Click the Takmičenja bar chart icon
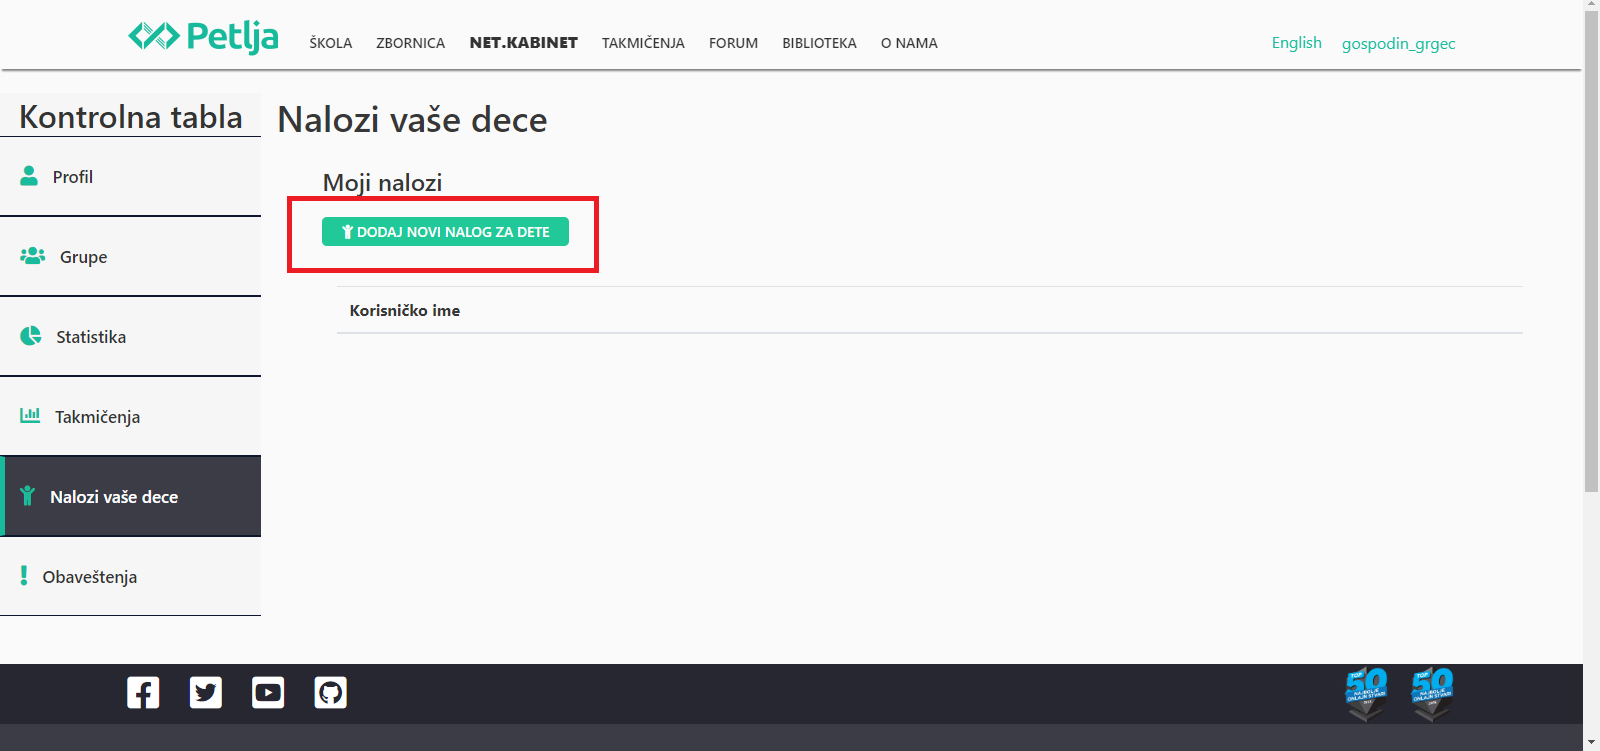This screenshot has width=1600, height=751. click(30, 415)
